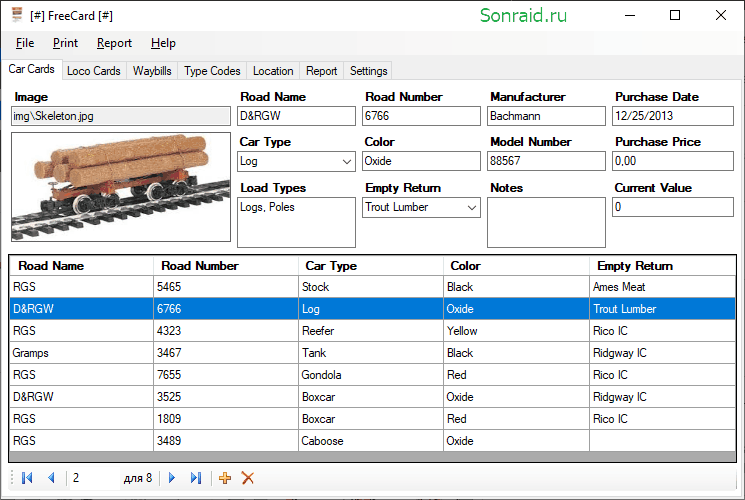Screen dimensions: 745x500
Task: Open the File menu
Action: [x=25, y=43]
